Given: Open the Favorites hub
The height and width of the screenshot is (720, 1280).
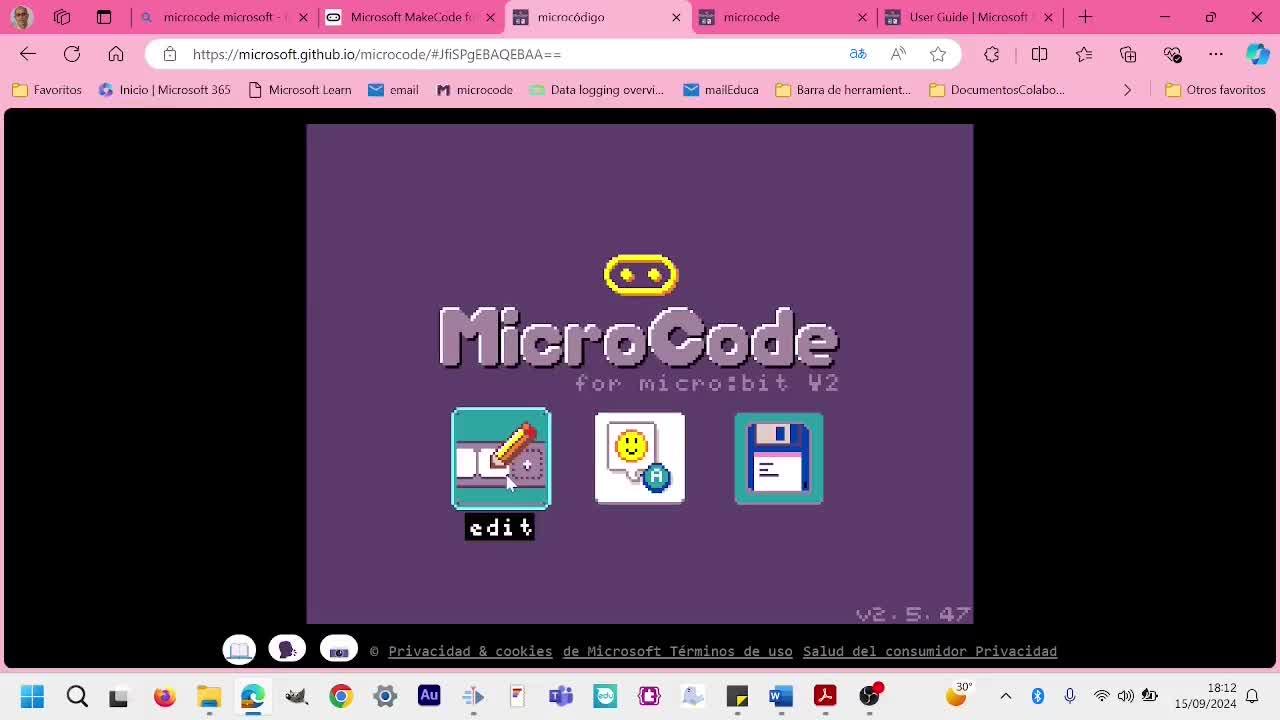Looking at the screenshot, I should tap(1084, 54).
